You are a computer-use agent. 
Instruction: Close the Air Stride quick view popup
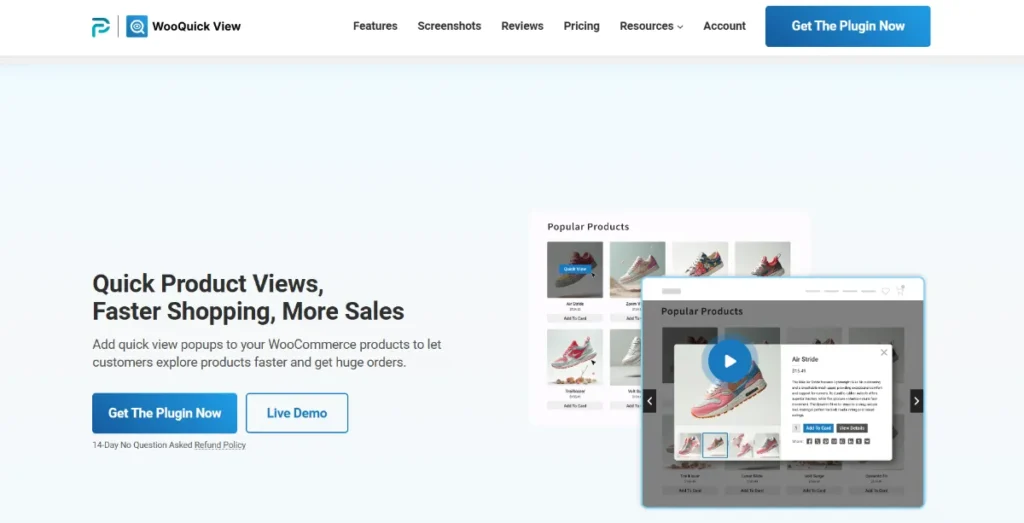884,353
